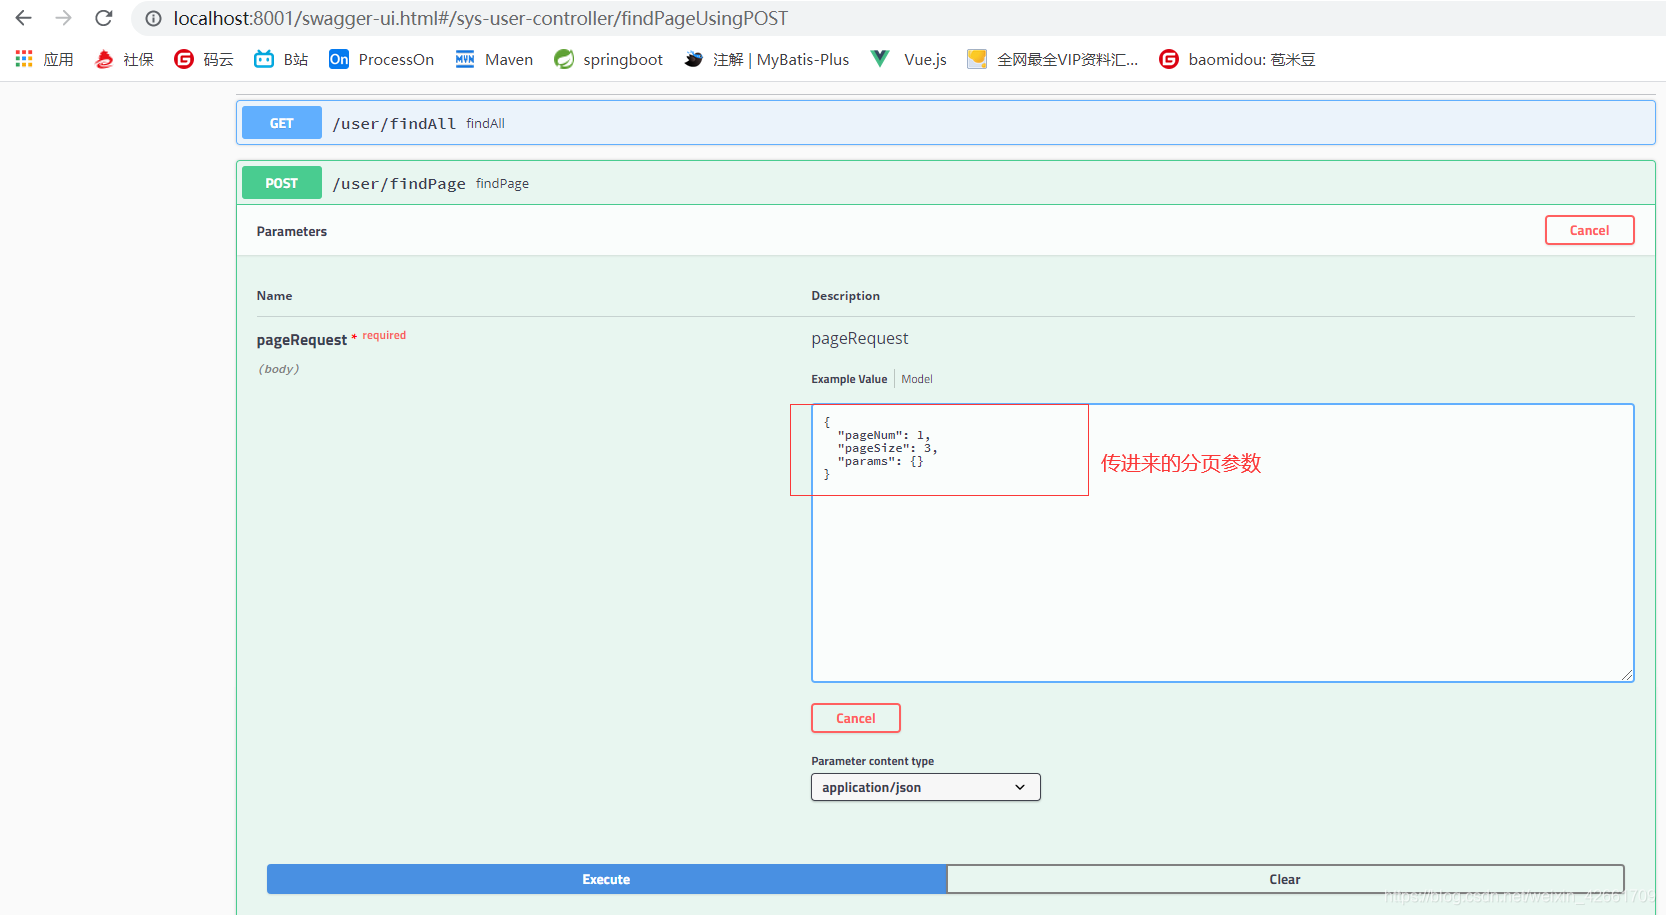1666x915 pixels.
Task: Reload the Swagger UI page
Action: [103, 17]
